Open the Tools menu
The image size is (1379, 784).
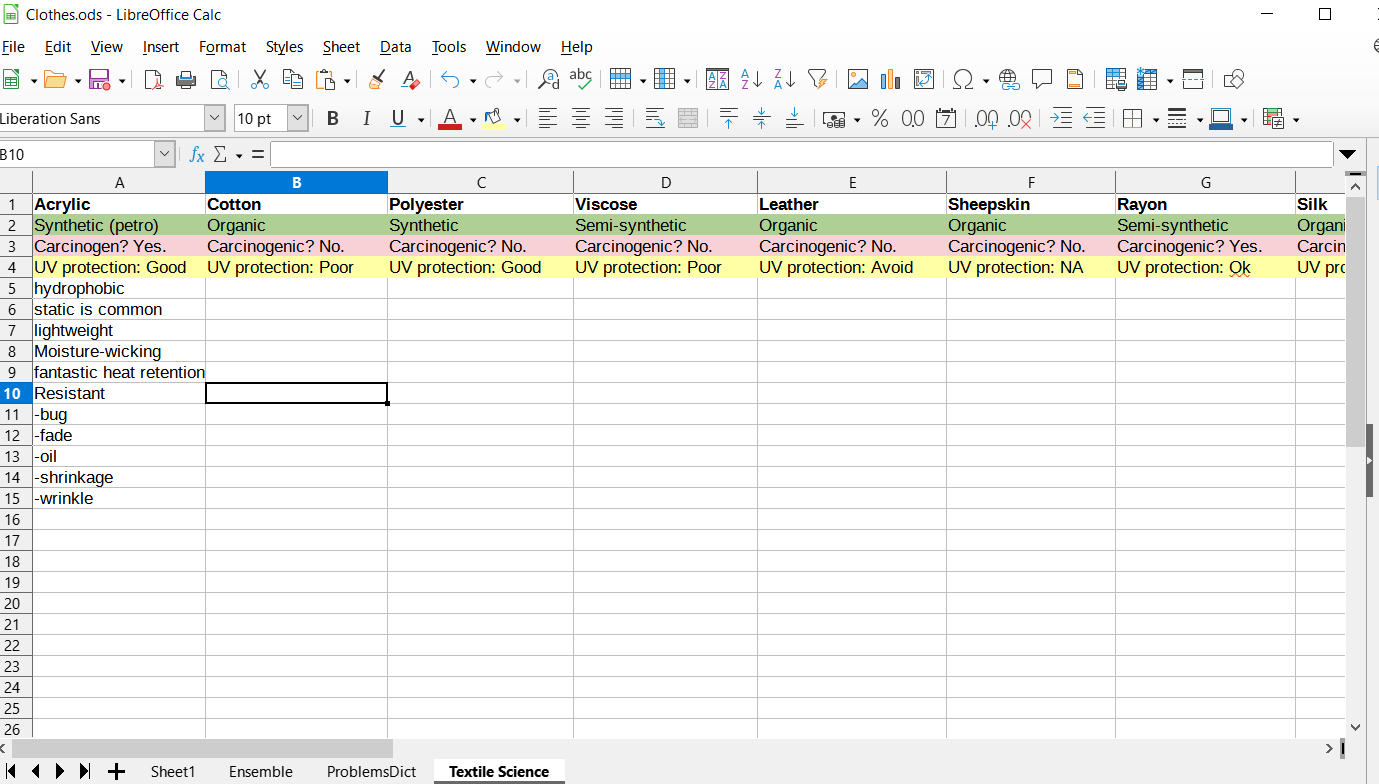[x=449, y=47]
